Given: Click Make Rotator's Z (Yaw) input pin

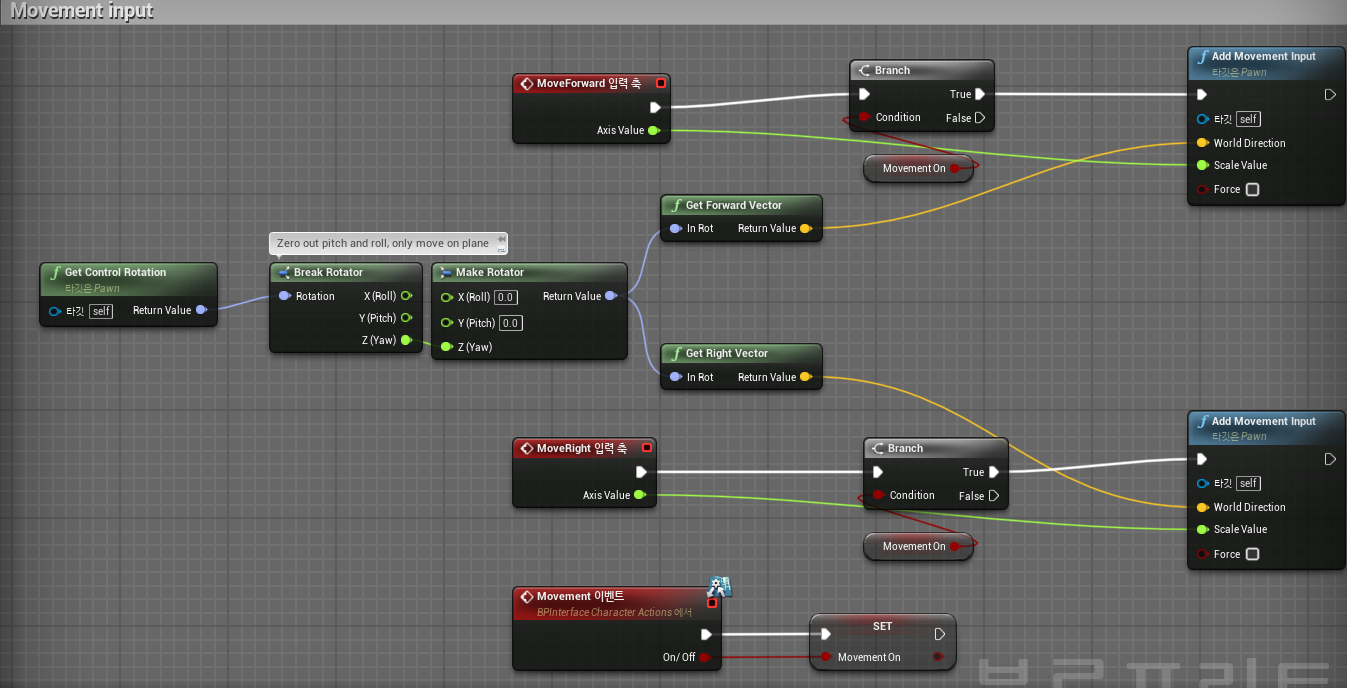Looking at the screenshot, I should pos(446,347).
